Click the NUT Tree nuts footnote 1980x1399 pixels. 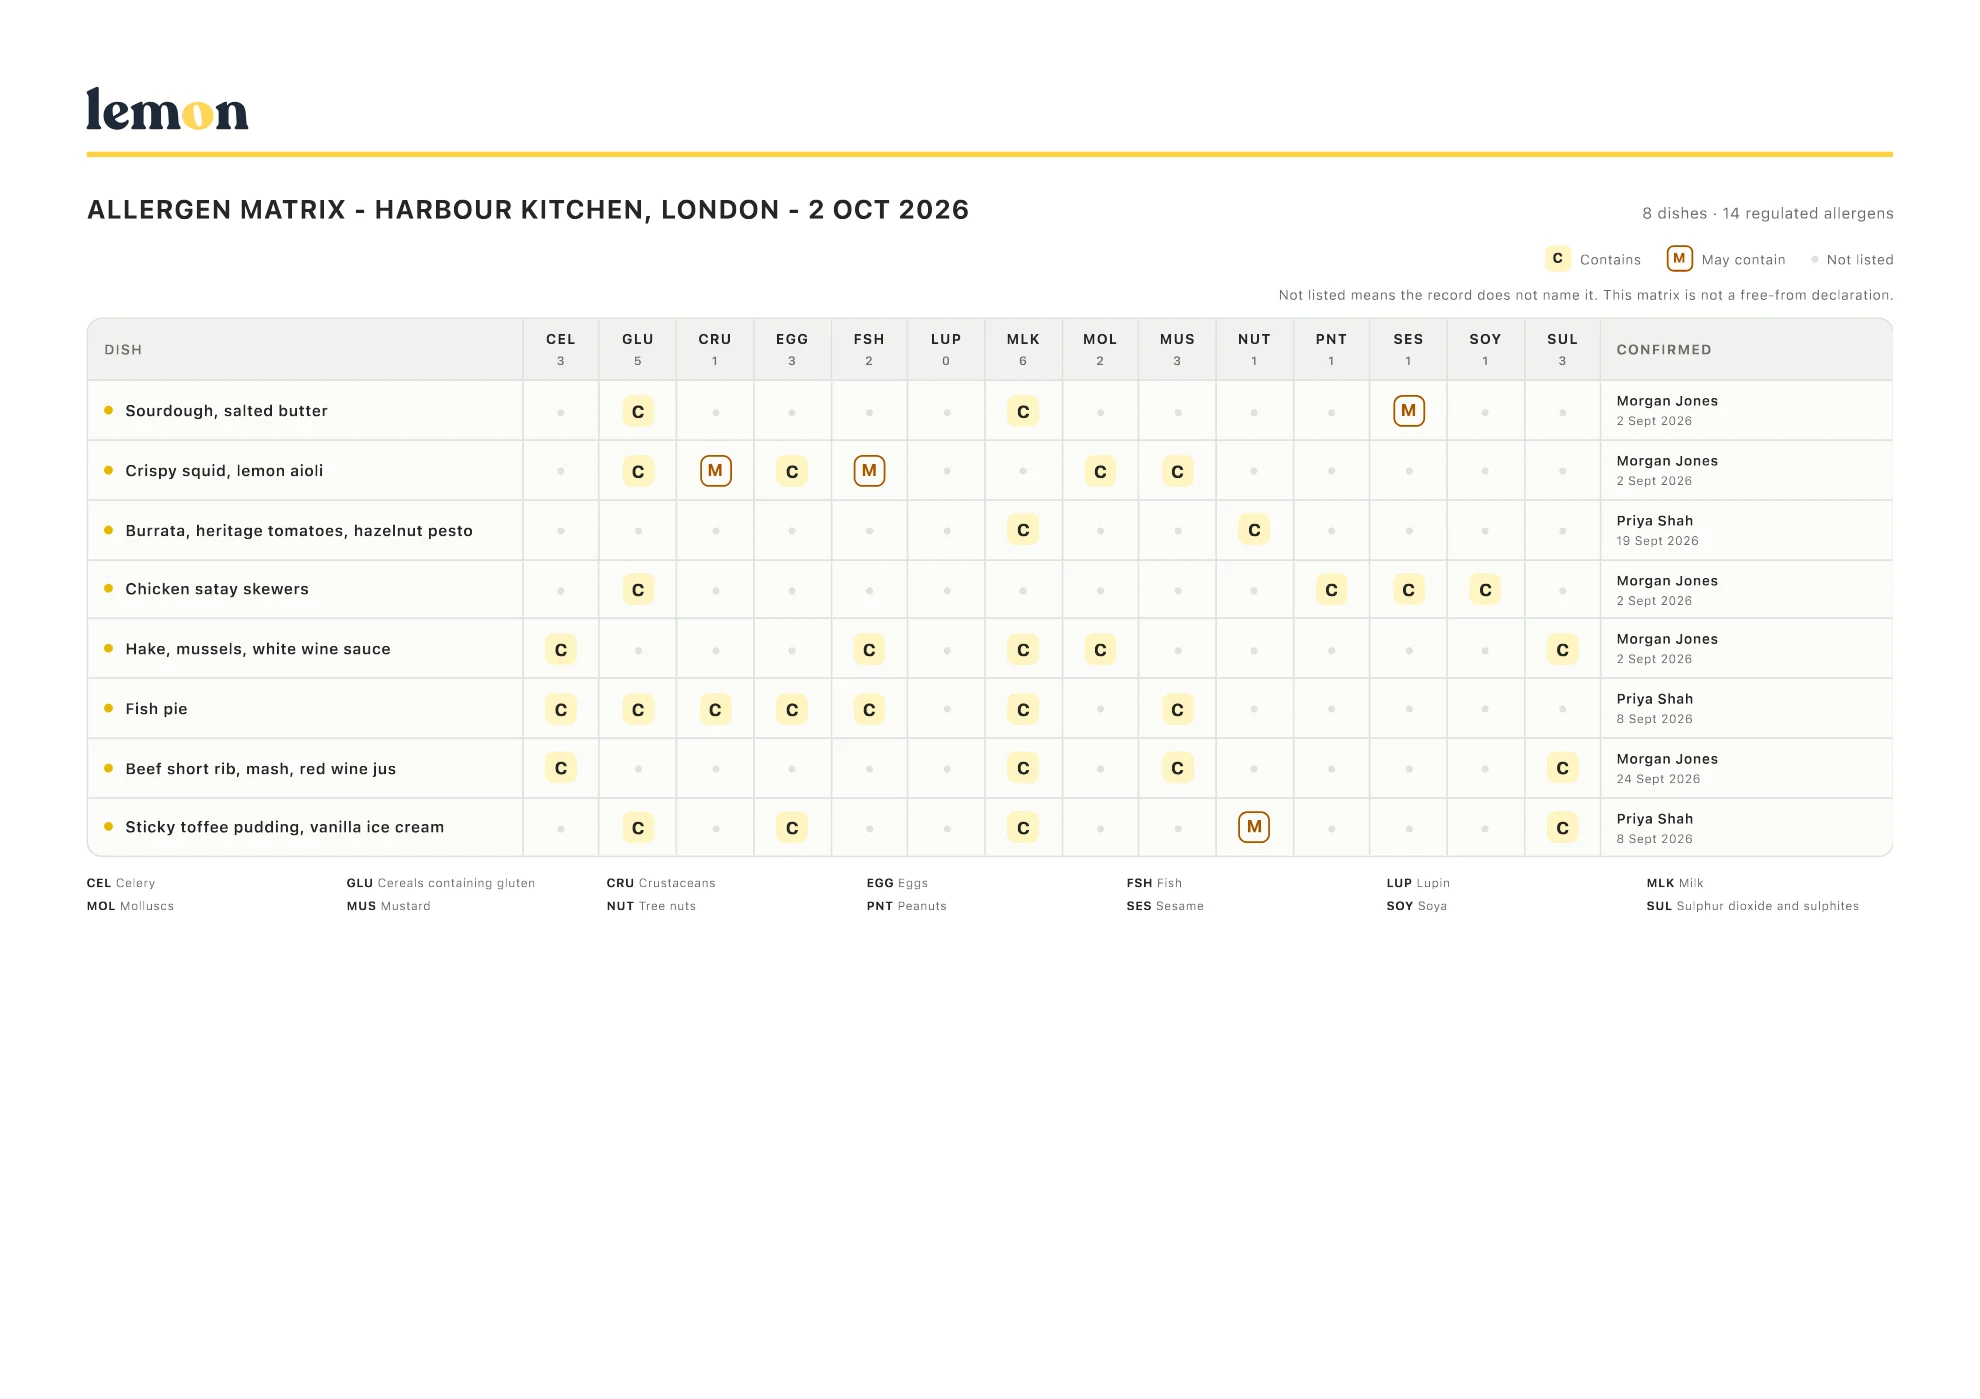[x=651, y=906]
